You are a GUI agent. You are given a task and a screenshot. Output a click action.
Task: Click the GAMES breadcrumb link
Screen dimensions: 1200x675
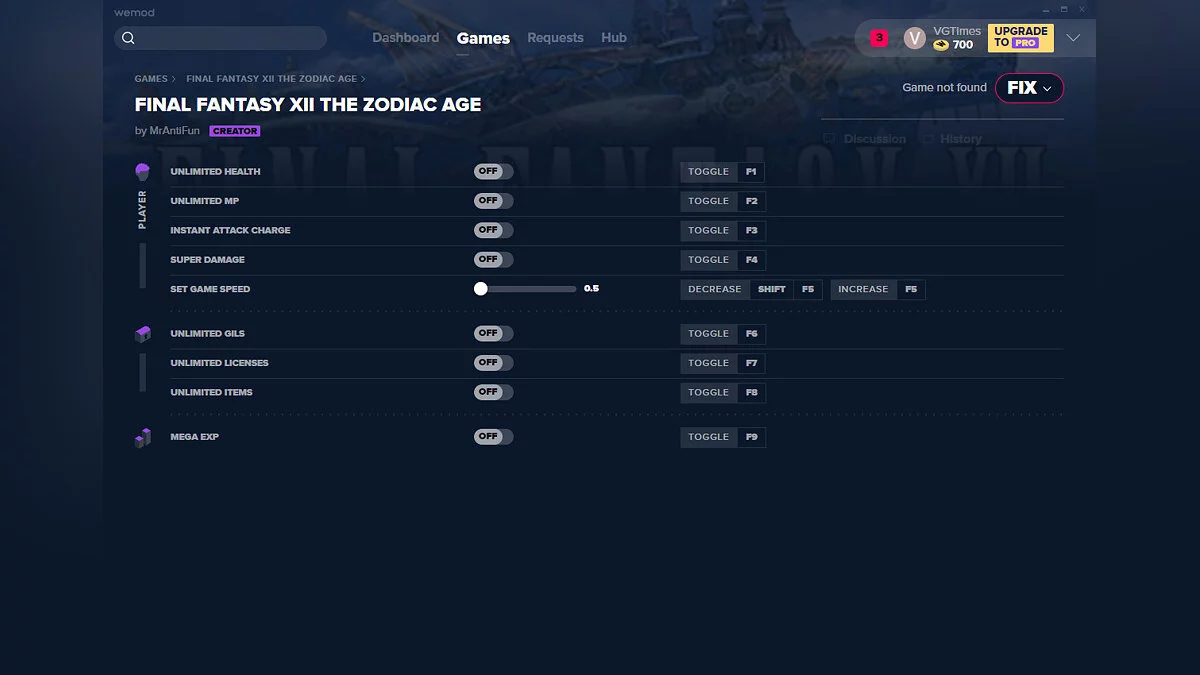click(151, 79)
